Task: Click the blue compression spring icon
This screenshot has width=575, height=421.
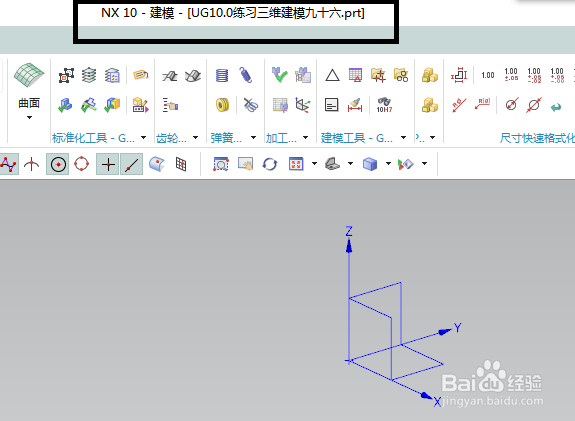Action: [222, 76]
